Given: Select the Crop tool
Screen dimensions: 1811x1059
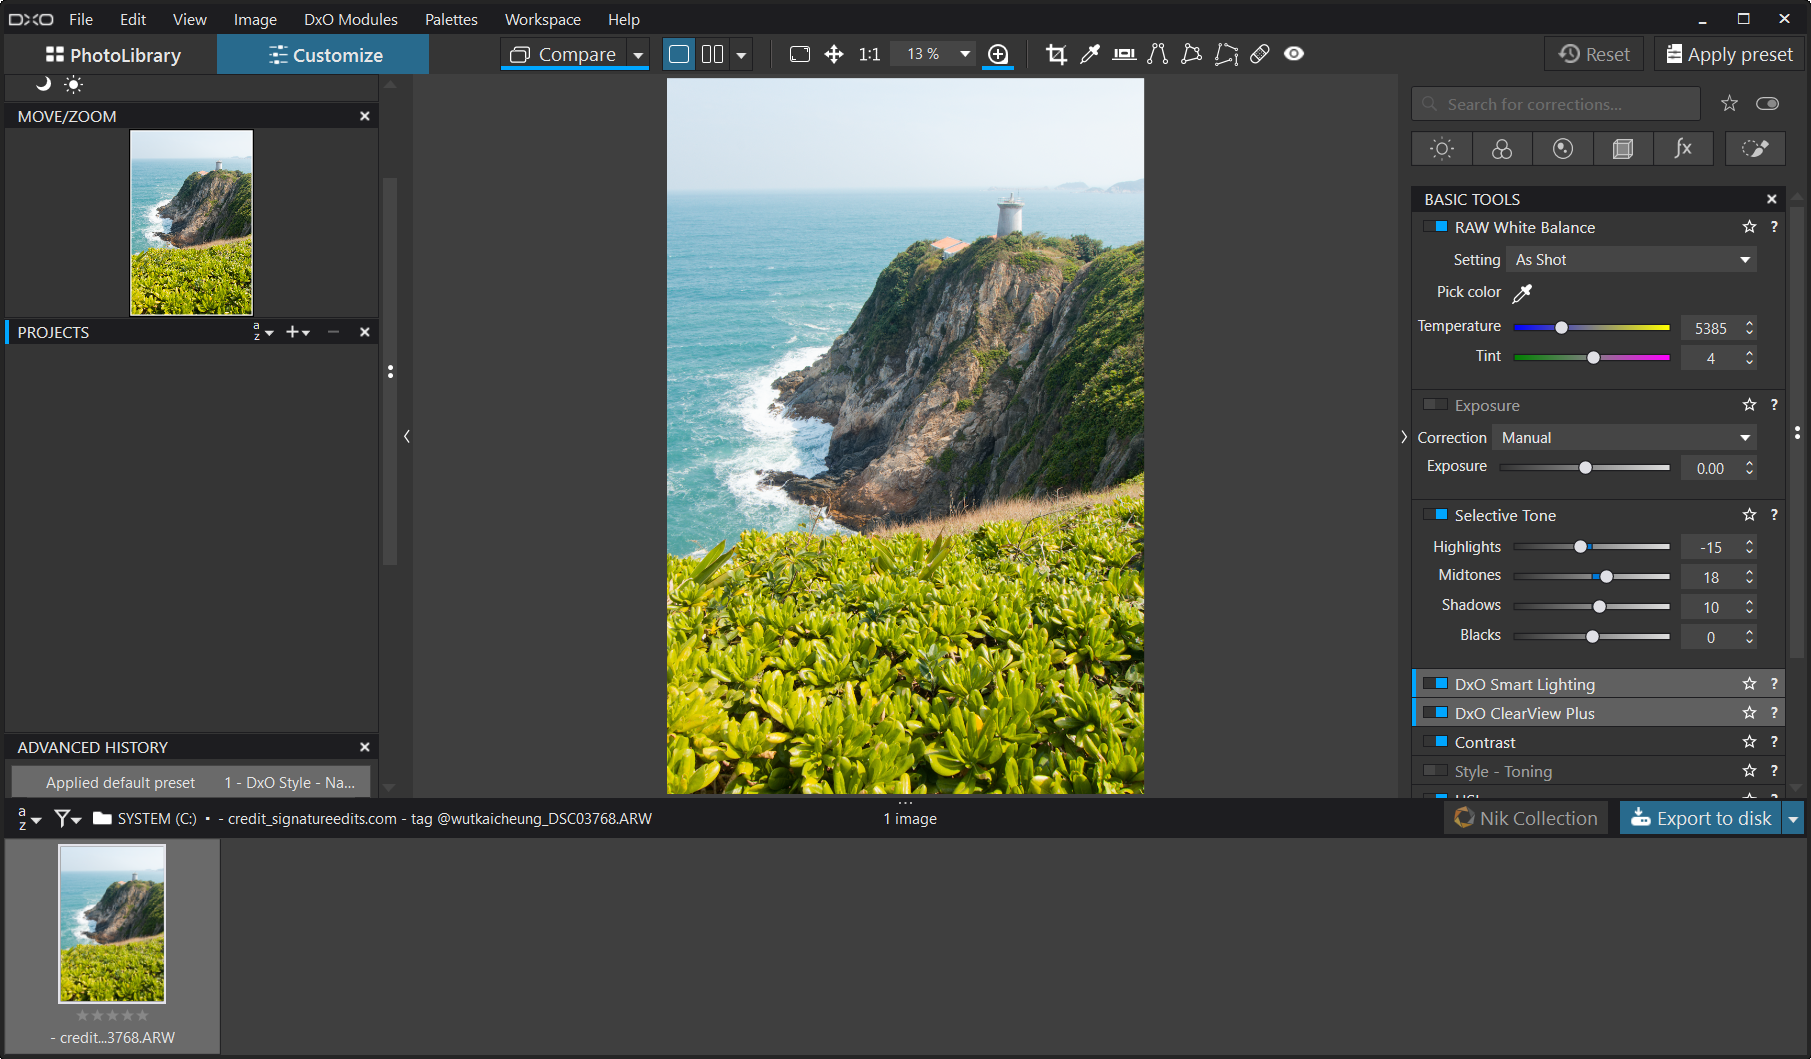Looking at the screenshot, I should pos(1054,54).
